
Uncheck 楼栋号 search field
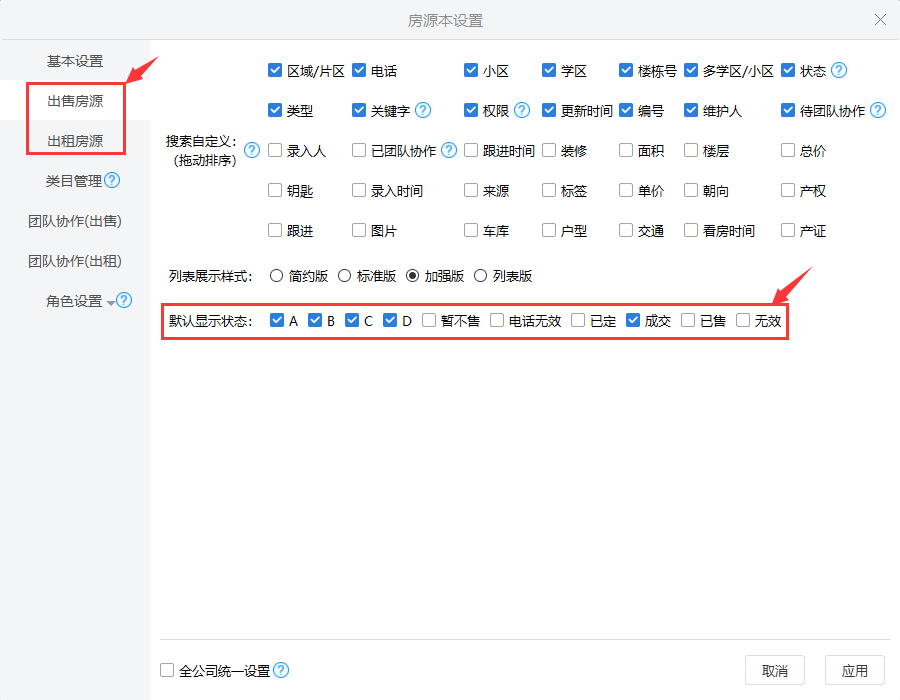[x=626, y=70]
